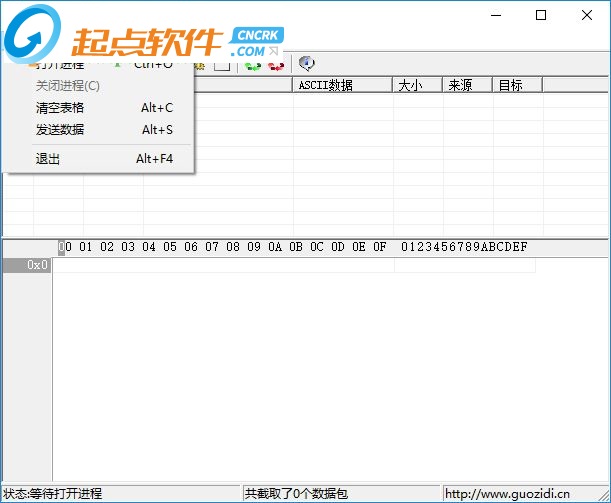Click the 共截取了0个数据包 status panel
The width and height of the screenshot is (611, 503).
click(x=341, y=494)
